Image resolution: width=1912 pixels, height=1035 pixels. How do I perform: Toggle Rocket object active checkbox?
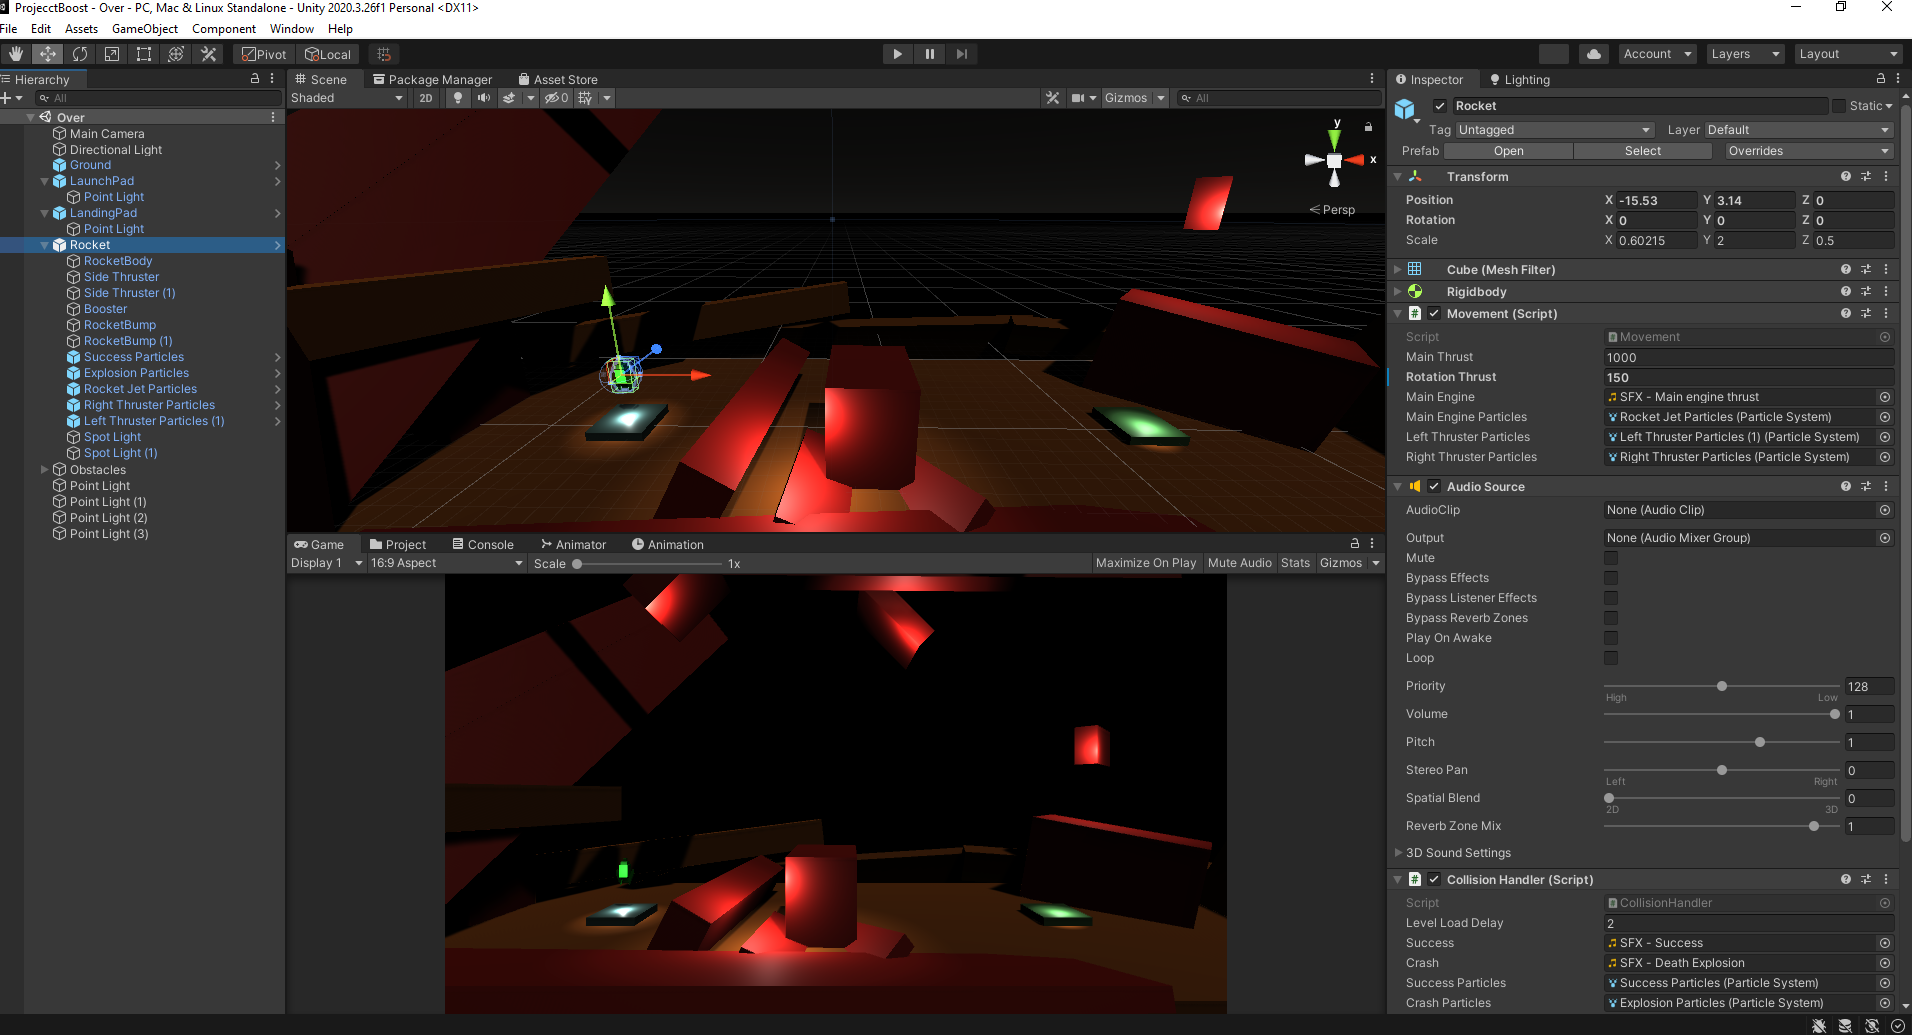point(1440,106)
